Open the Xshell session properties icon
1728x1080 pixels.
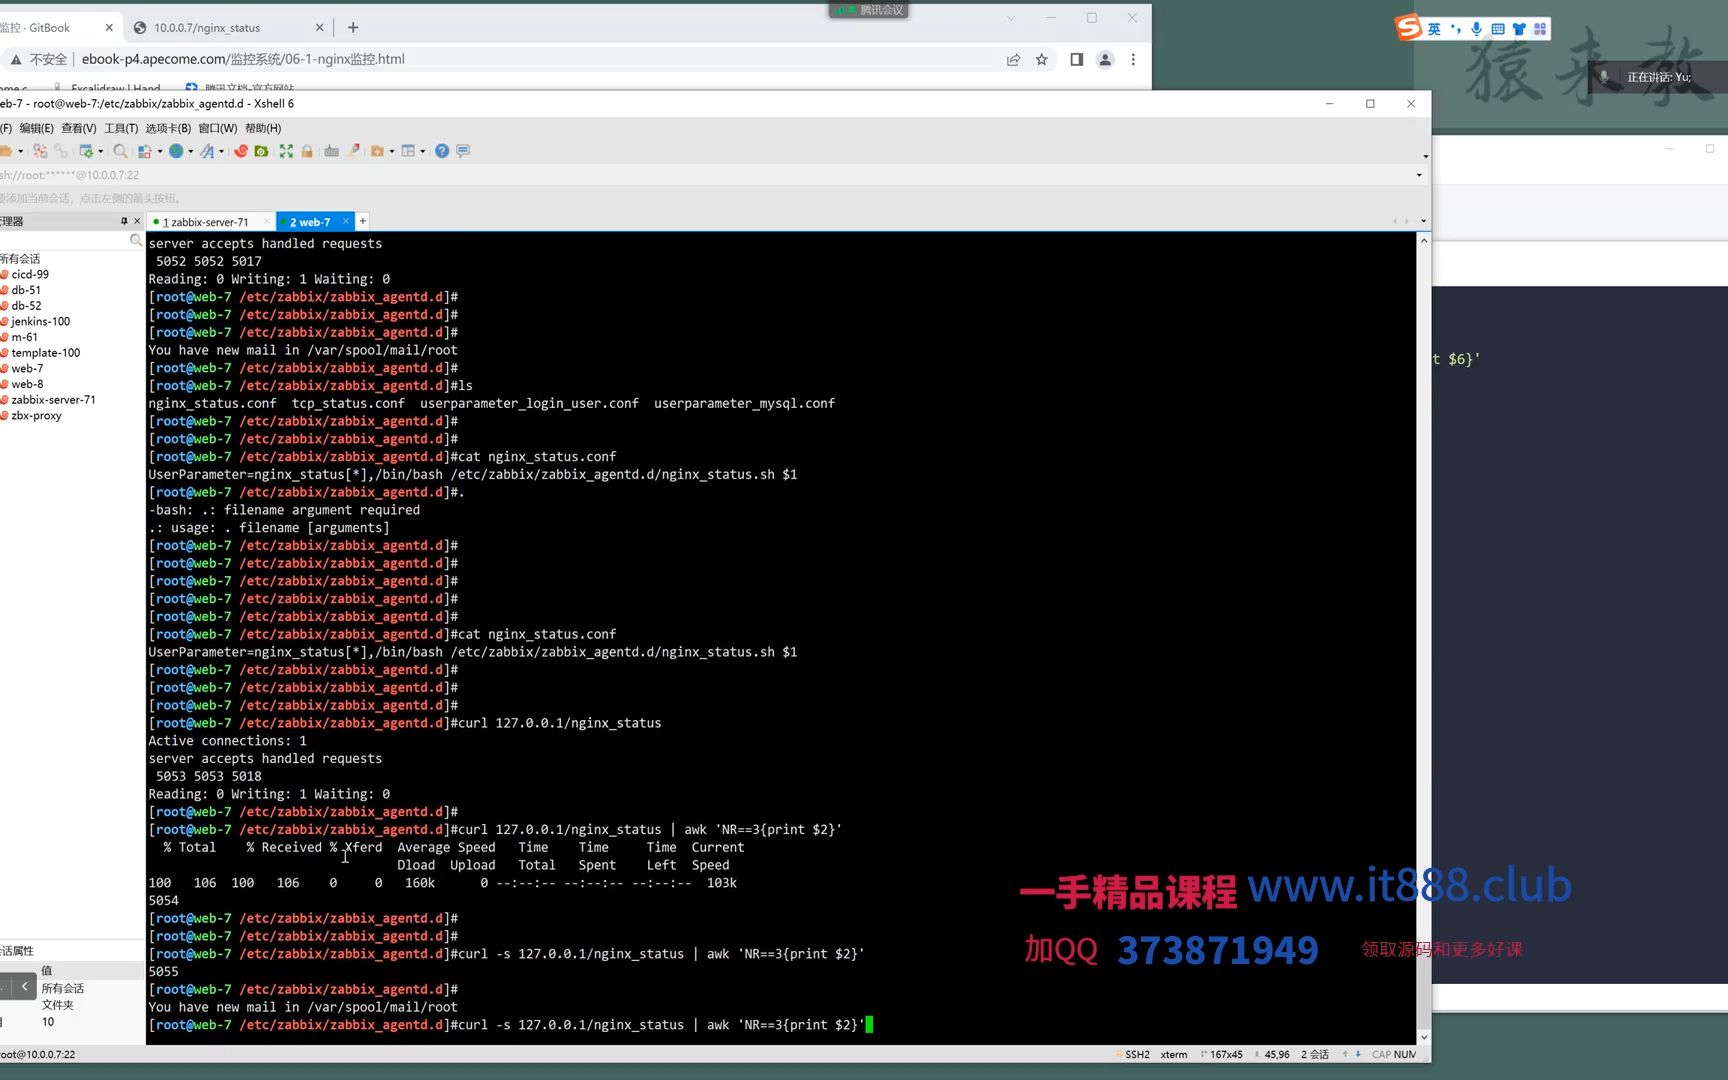[x=86, y=151]
